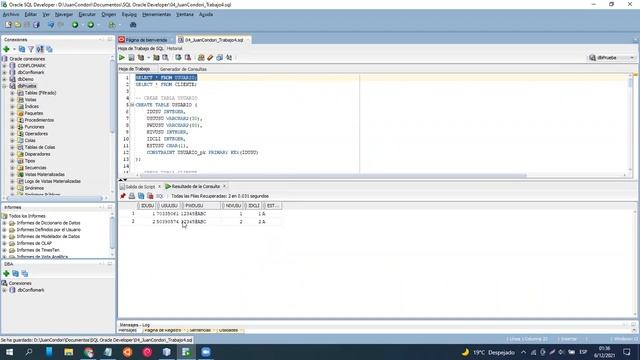Click the binoculars Find DB Object icon
640x360 pixels.
click(133, 25)
